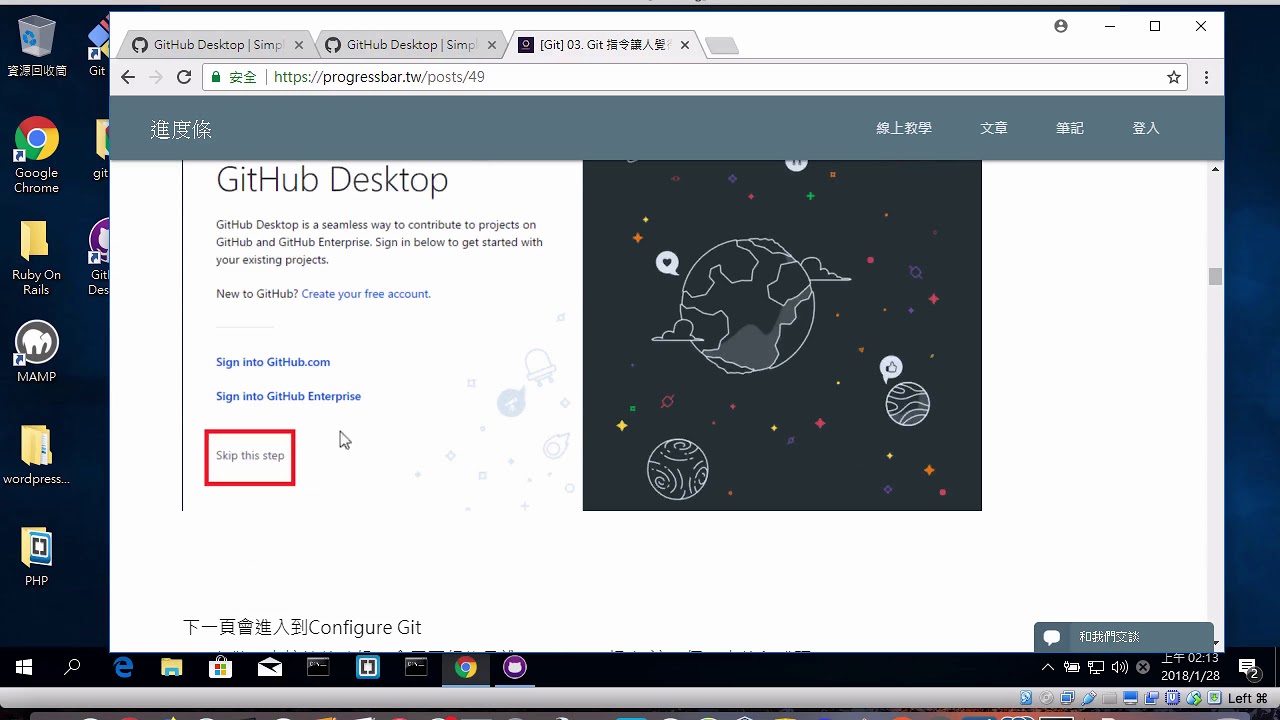Viewport: 1280px width, 720px height.
Task: Select the 資源回收筒 Recycle Bin desktop icon
Action: click(x=37, y=46)
